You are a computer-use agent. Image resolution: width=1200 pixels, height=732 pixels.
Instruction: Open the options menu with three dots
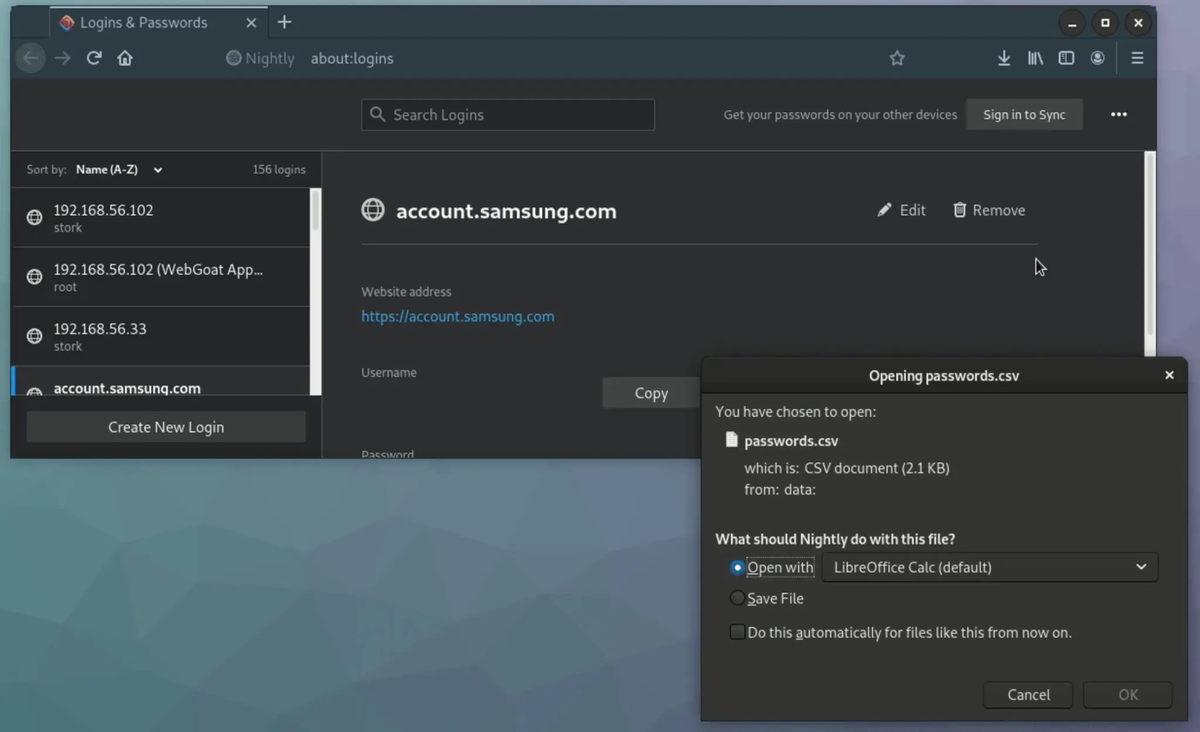[x=1118, y=114]
